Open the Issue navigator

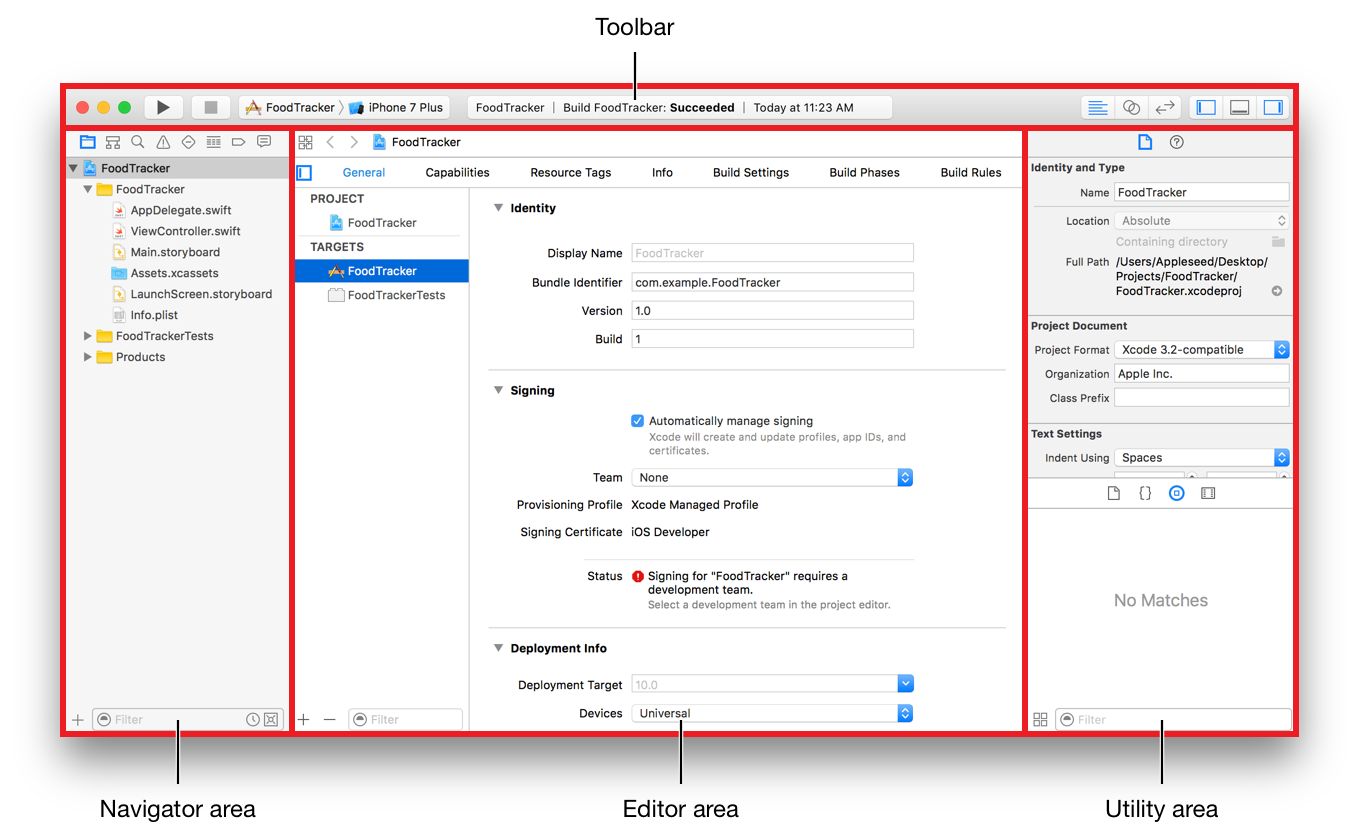pyautogui.click(x=163, y=142)
